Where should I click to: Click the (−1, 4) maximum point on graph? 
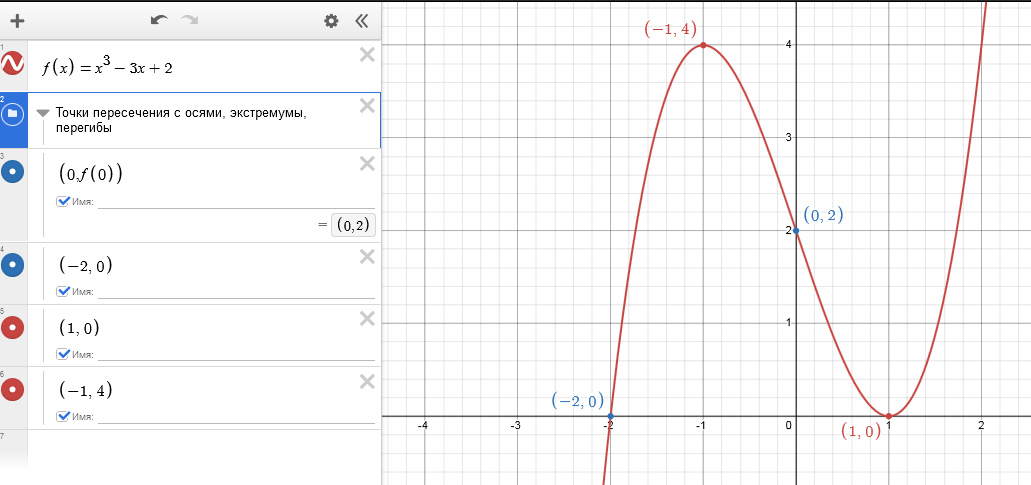point(703,45)
